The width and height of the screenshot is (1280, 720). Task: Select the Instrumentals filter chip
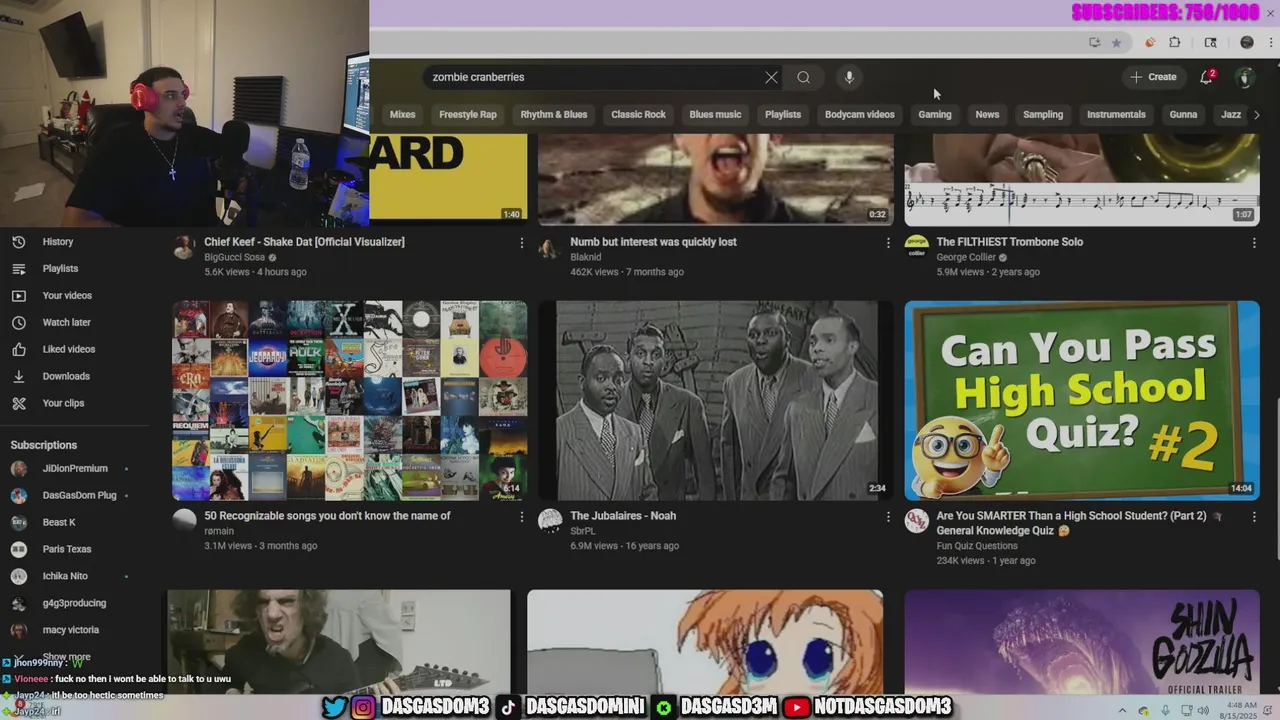click(x=1116, y=114)
